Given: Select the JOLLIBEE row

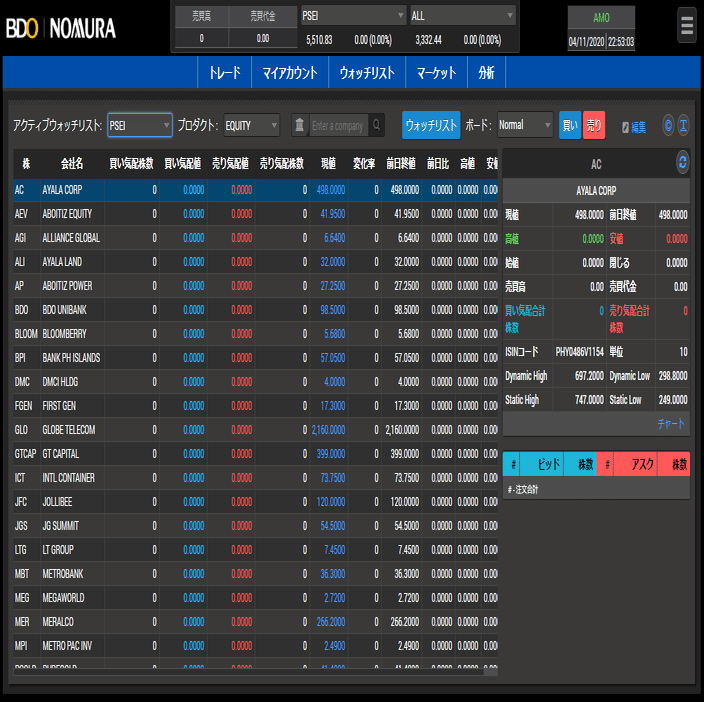Looking at the screenshot, I should (x=255, y=502).
